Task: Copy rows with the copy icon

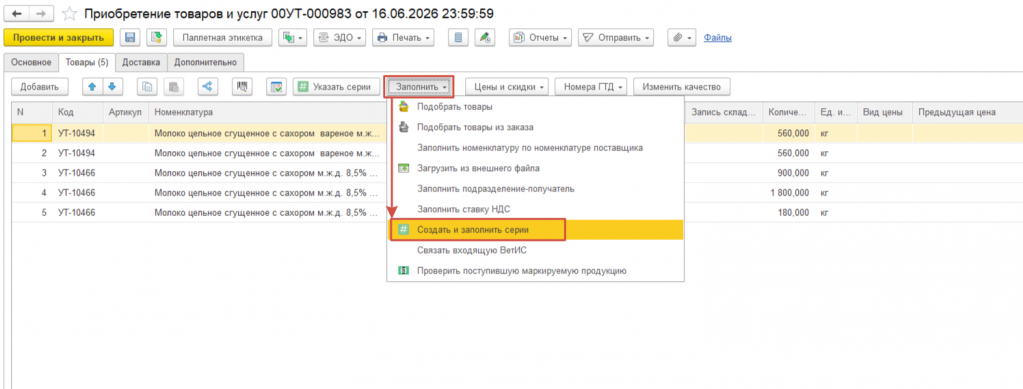Action: 147,86
